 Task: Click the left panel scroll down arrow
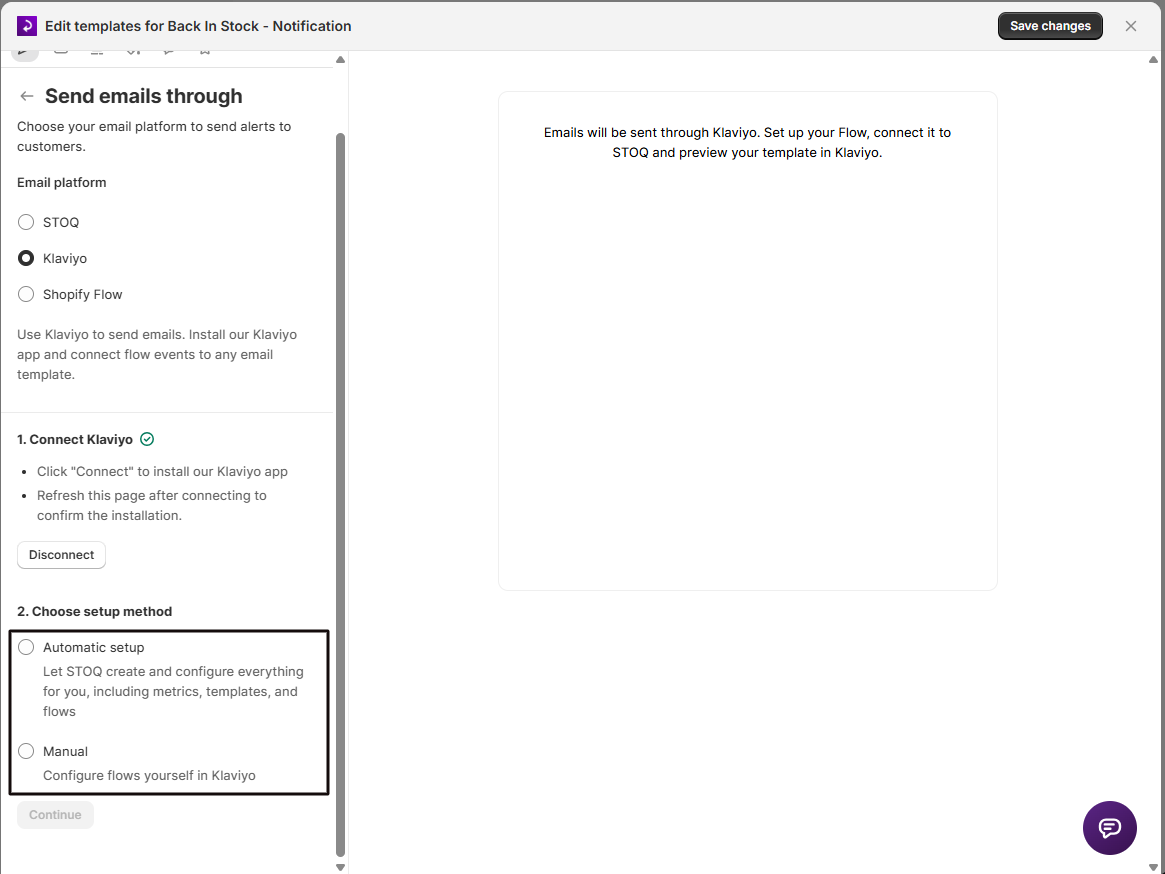point(340,867)
